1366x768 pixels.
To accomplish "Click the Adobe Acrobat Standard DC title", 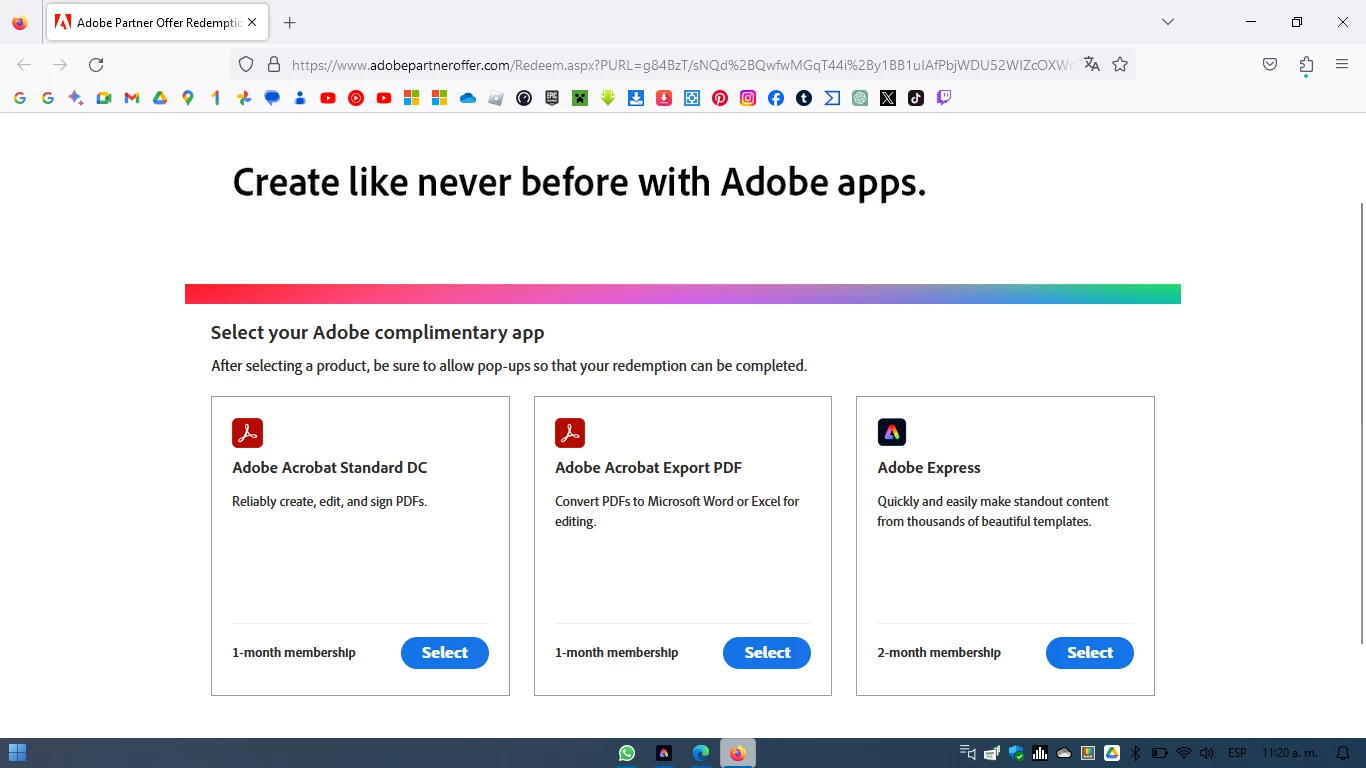I will [x=330, y=468].
